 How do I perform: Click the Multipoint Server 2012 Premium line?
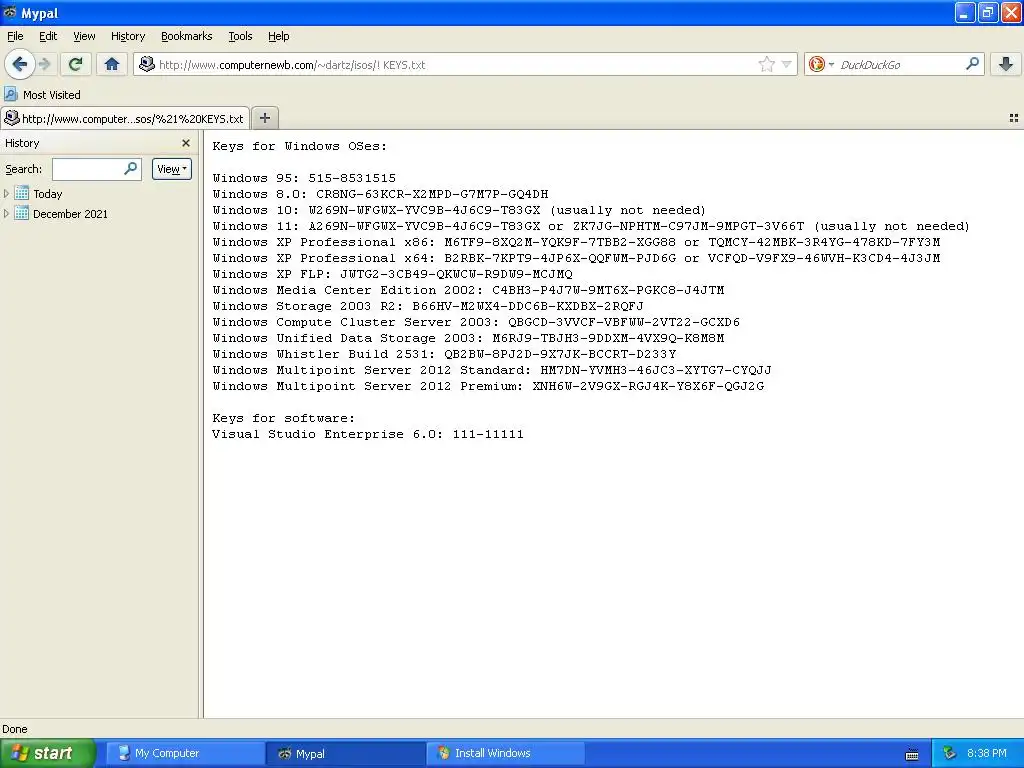[488, 386]
